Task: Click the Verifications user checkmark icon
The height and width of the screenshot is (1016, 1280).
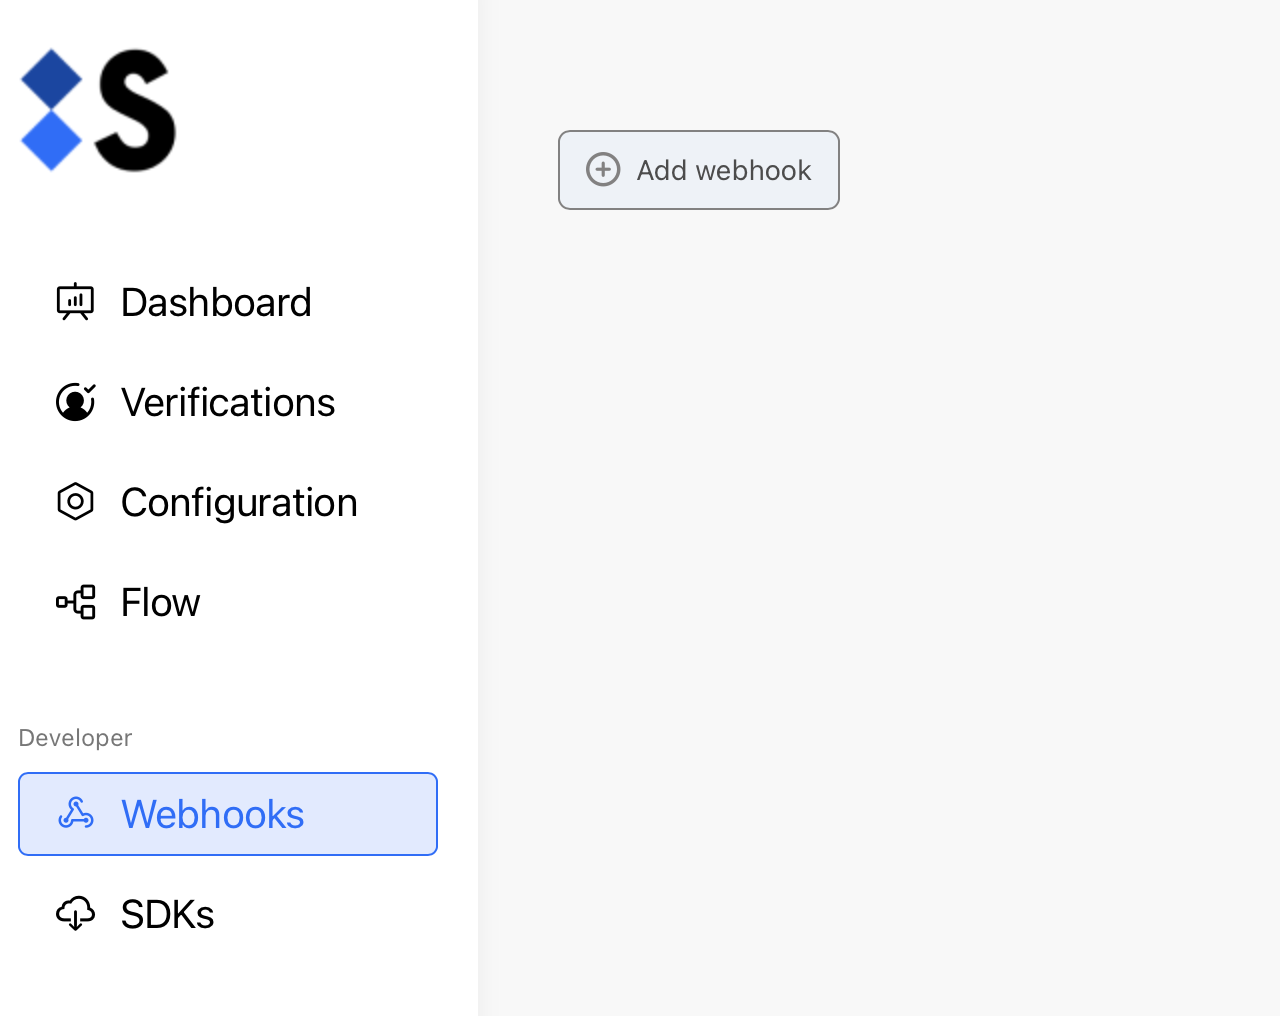Action: [x=75, y=402]
